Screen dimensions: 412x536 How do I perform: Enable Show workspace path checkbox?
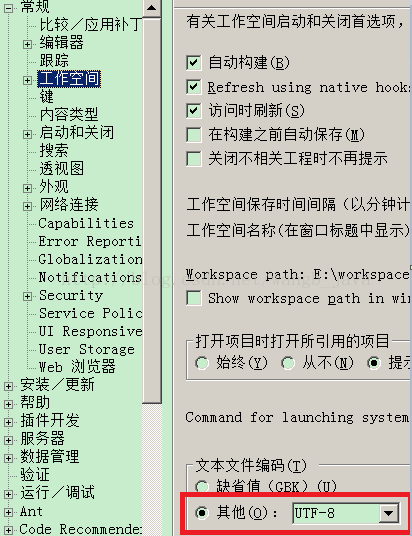(194, 298)
